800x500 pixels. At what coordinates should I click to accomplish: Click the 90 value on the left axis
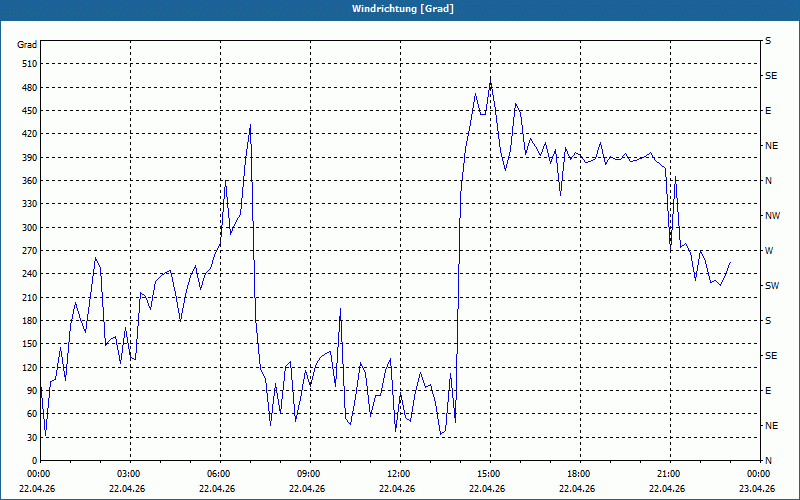(x=33, y=391)
